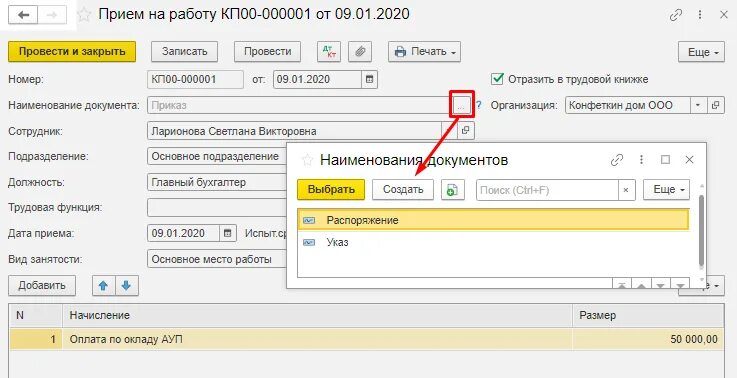Click the Наименование документа field showing Приказ

(x=300, y=105)
